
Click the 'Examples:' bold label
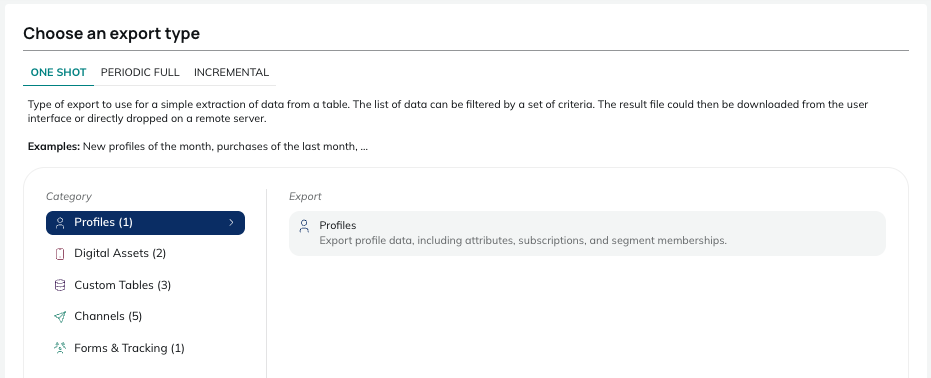coord(54,147)
